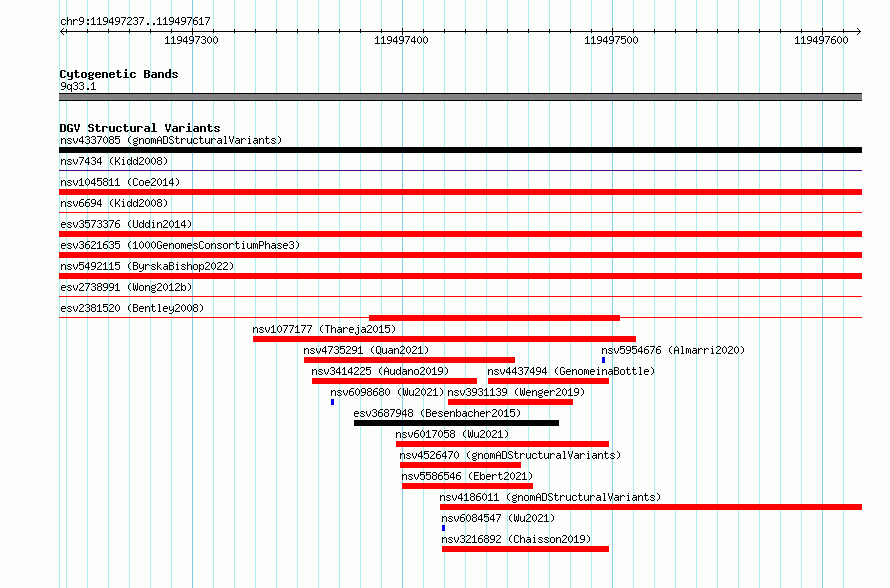Click the thick red segment of esv2381520
This screenshot has width=890, height=588.
point(494,318)
